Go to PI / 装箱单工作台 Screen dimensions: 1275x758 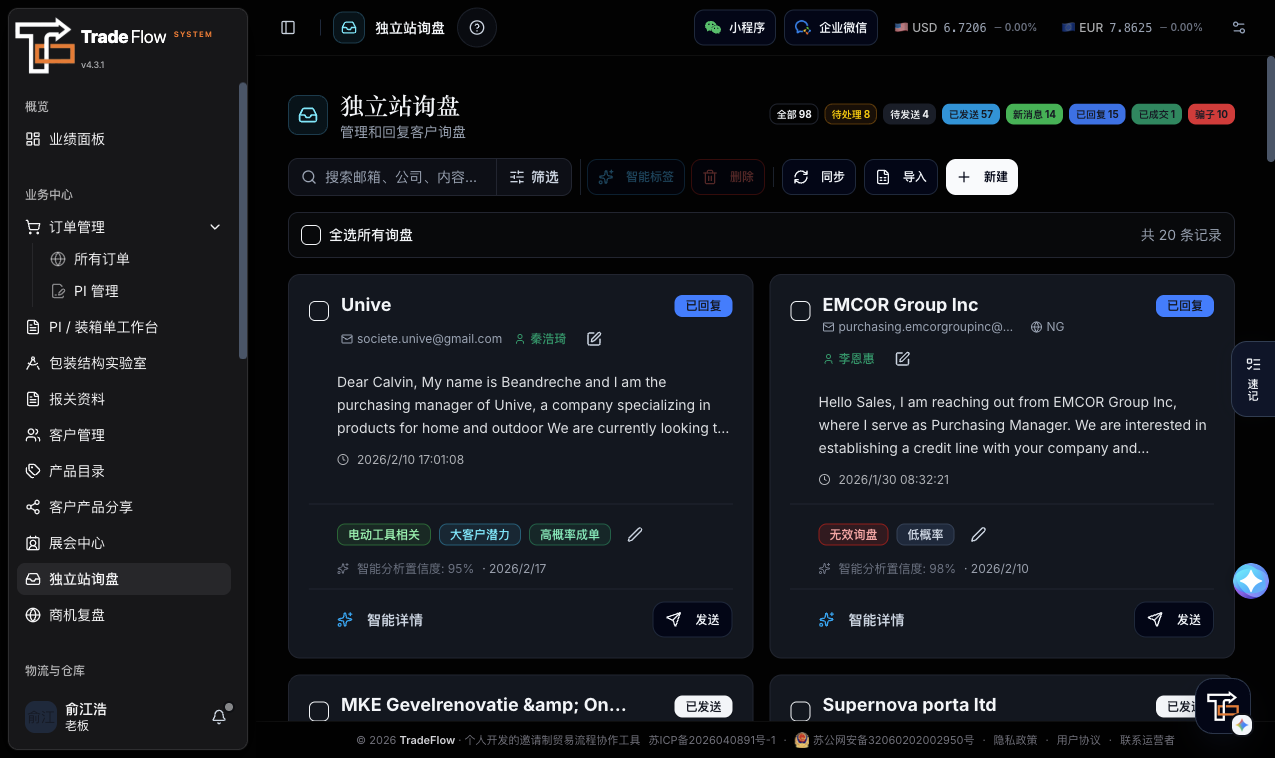point(124,327)
